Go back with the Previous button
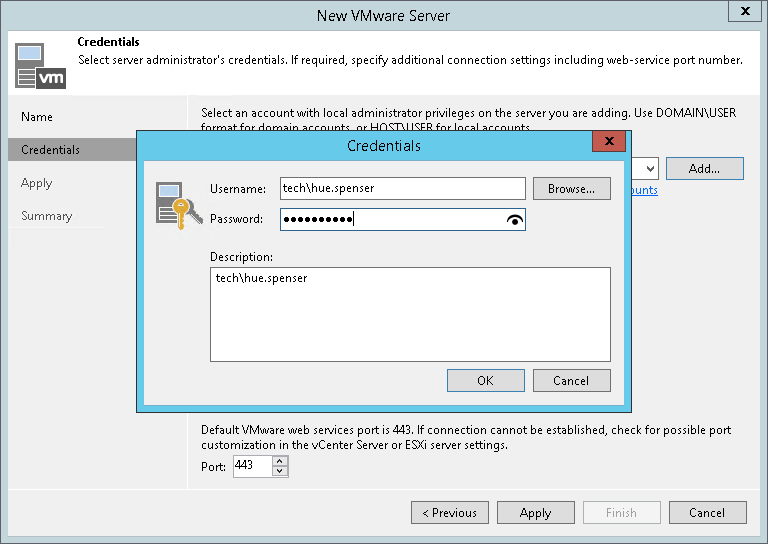This screenshot has width=768, height=544. pyautogui.click(x=450, y=513)
